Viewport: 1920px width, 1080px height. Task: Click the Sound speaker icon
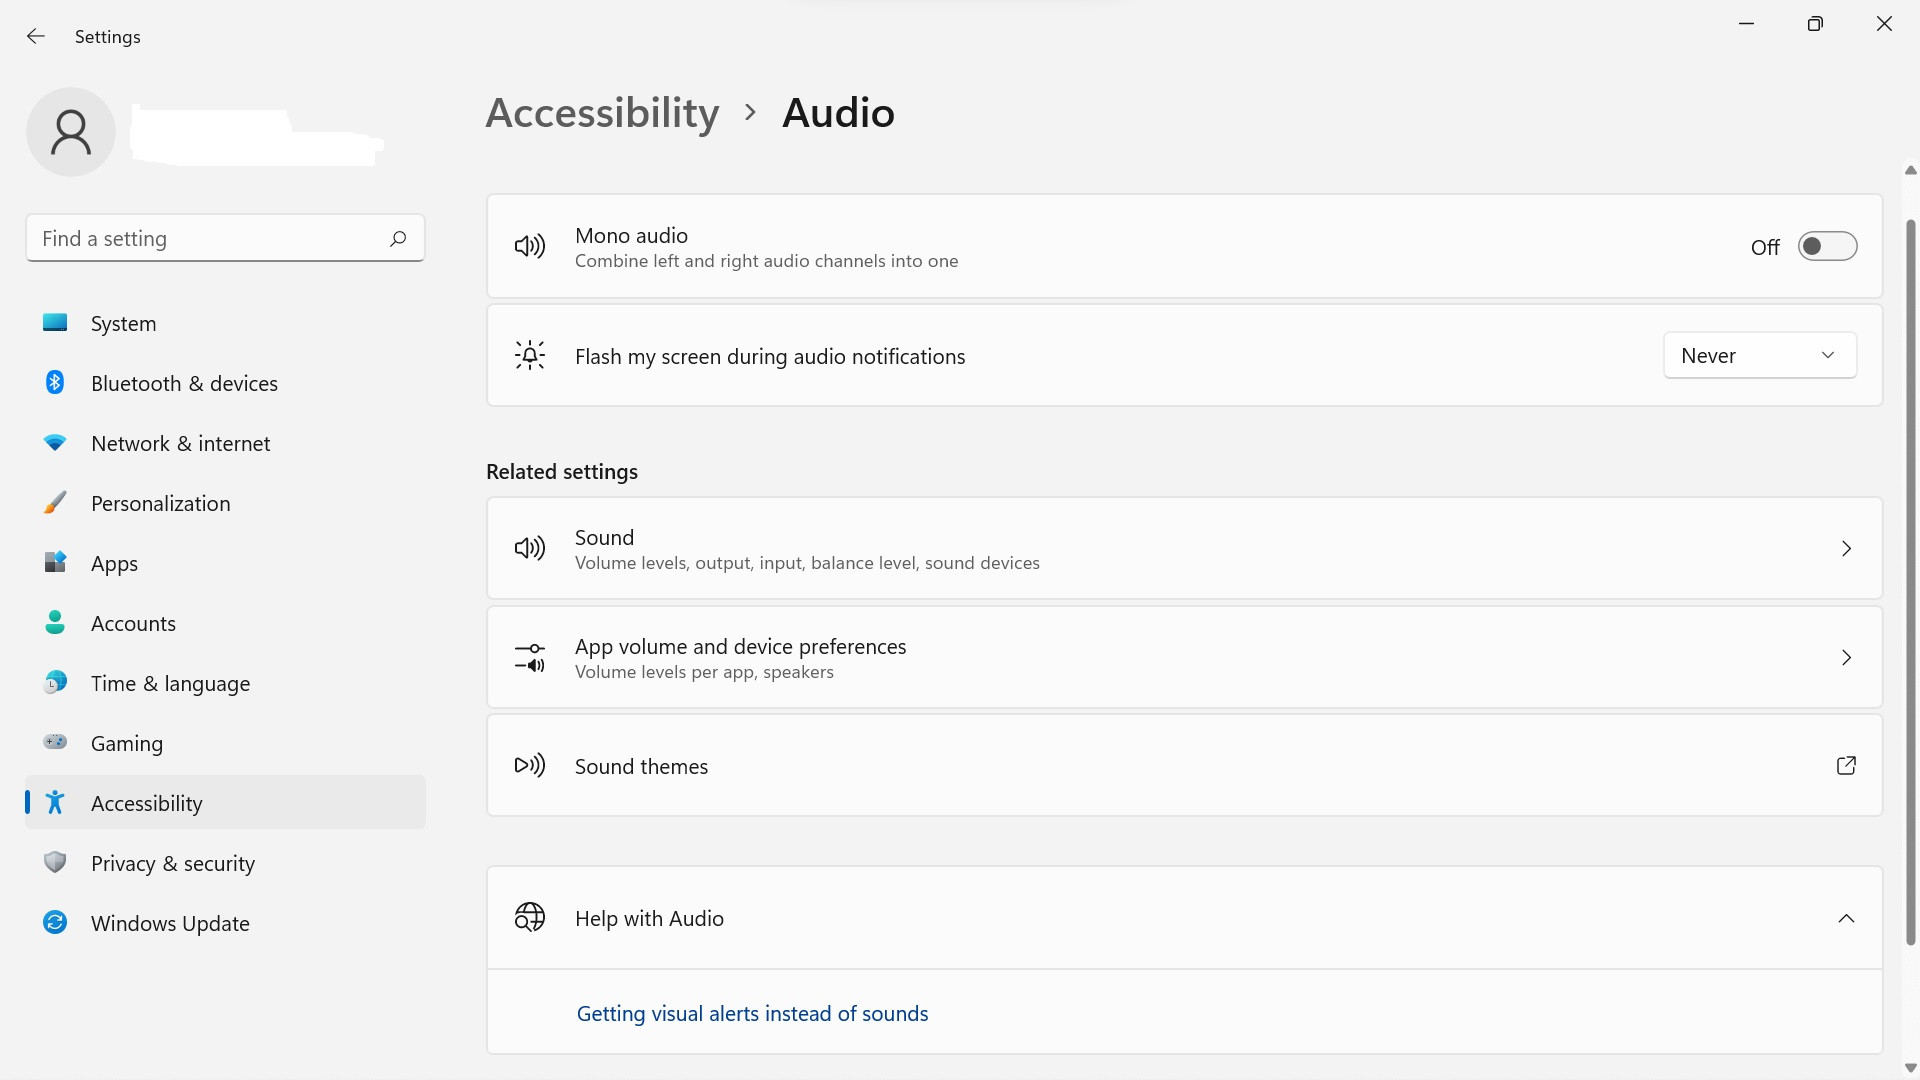point(530,548)
